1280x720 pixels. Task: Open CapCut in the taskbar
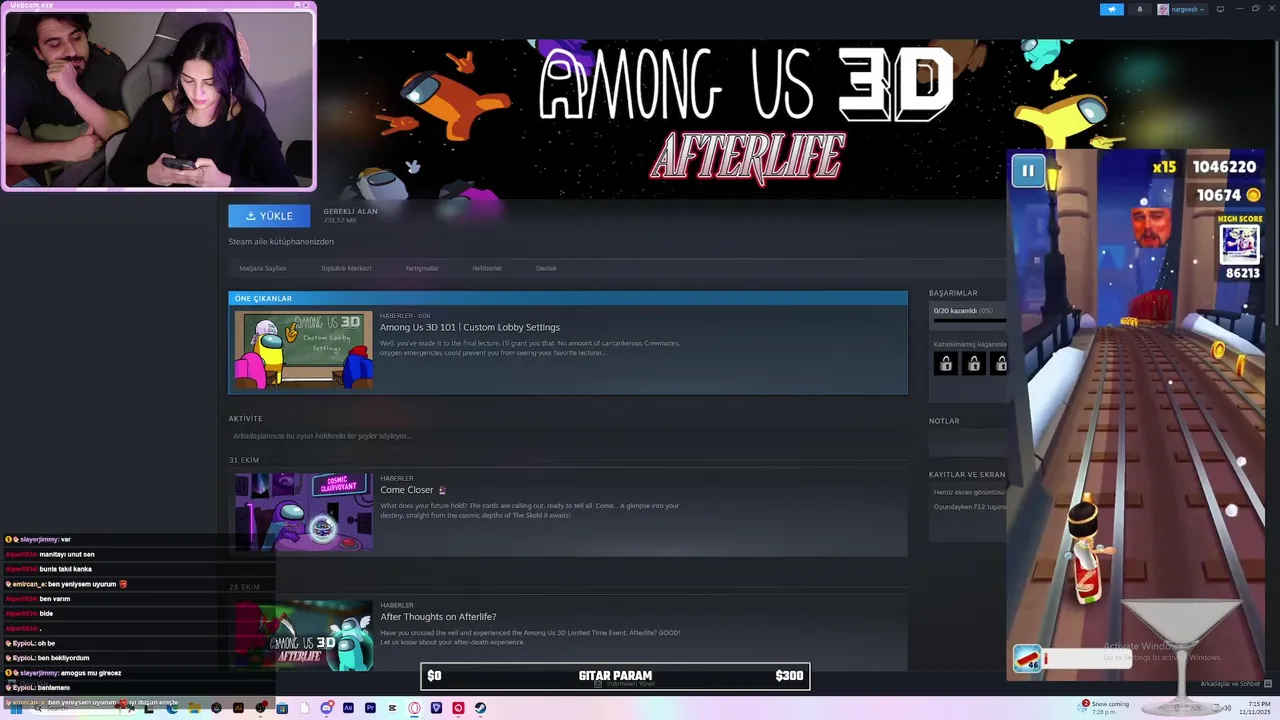392,708
